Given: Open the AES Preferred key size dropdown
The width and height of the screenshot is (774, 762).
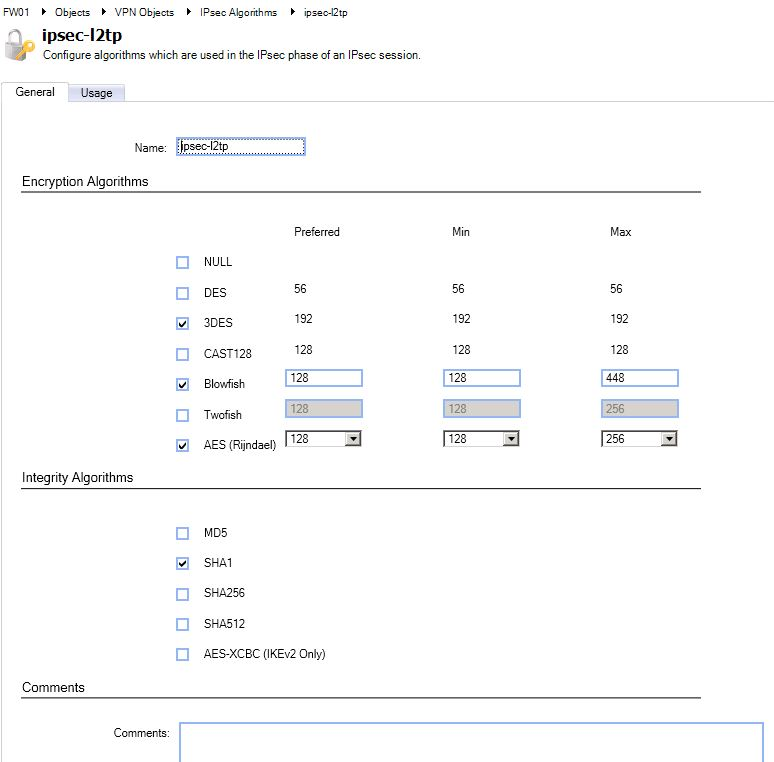Looking at the screenshot, I should [x=352, y=439].
